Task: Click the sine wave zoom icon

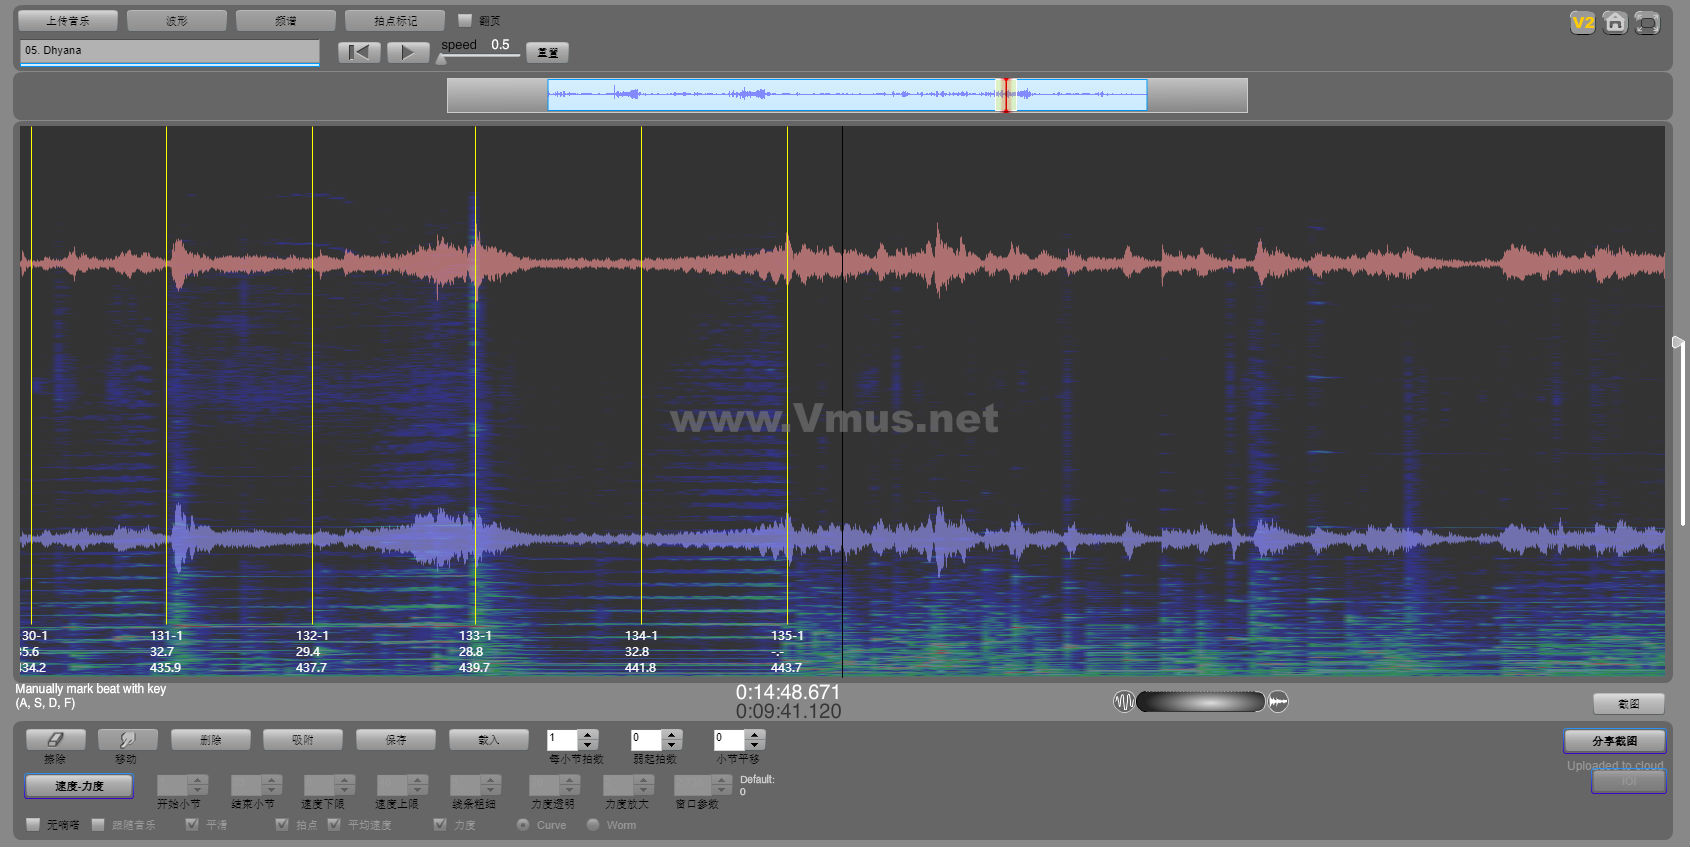Action: pos(1124,702)
